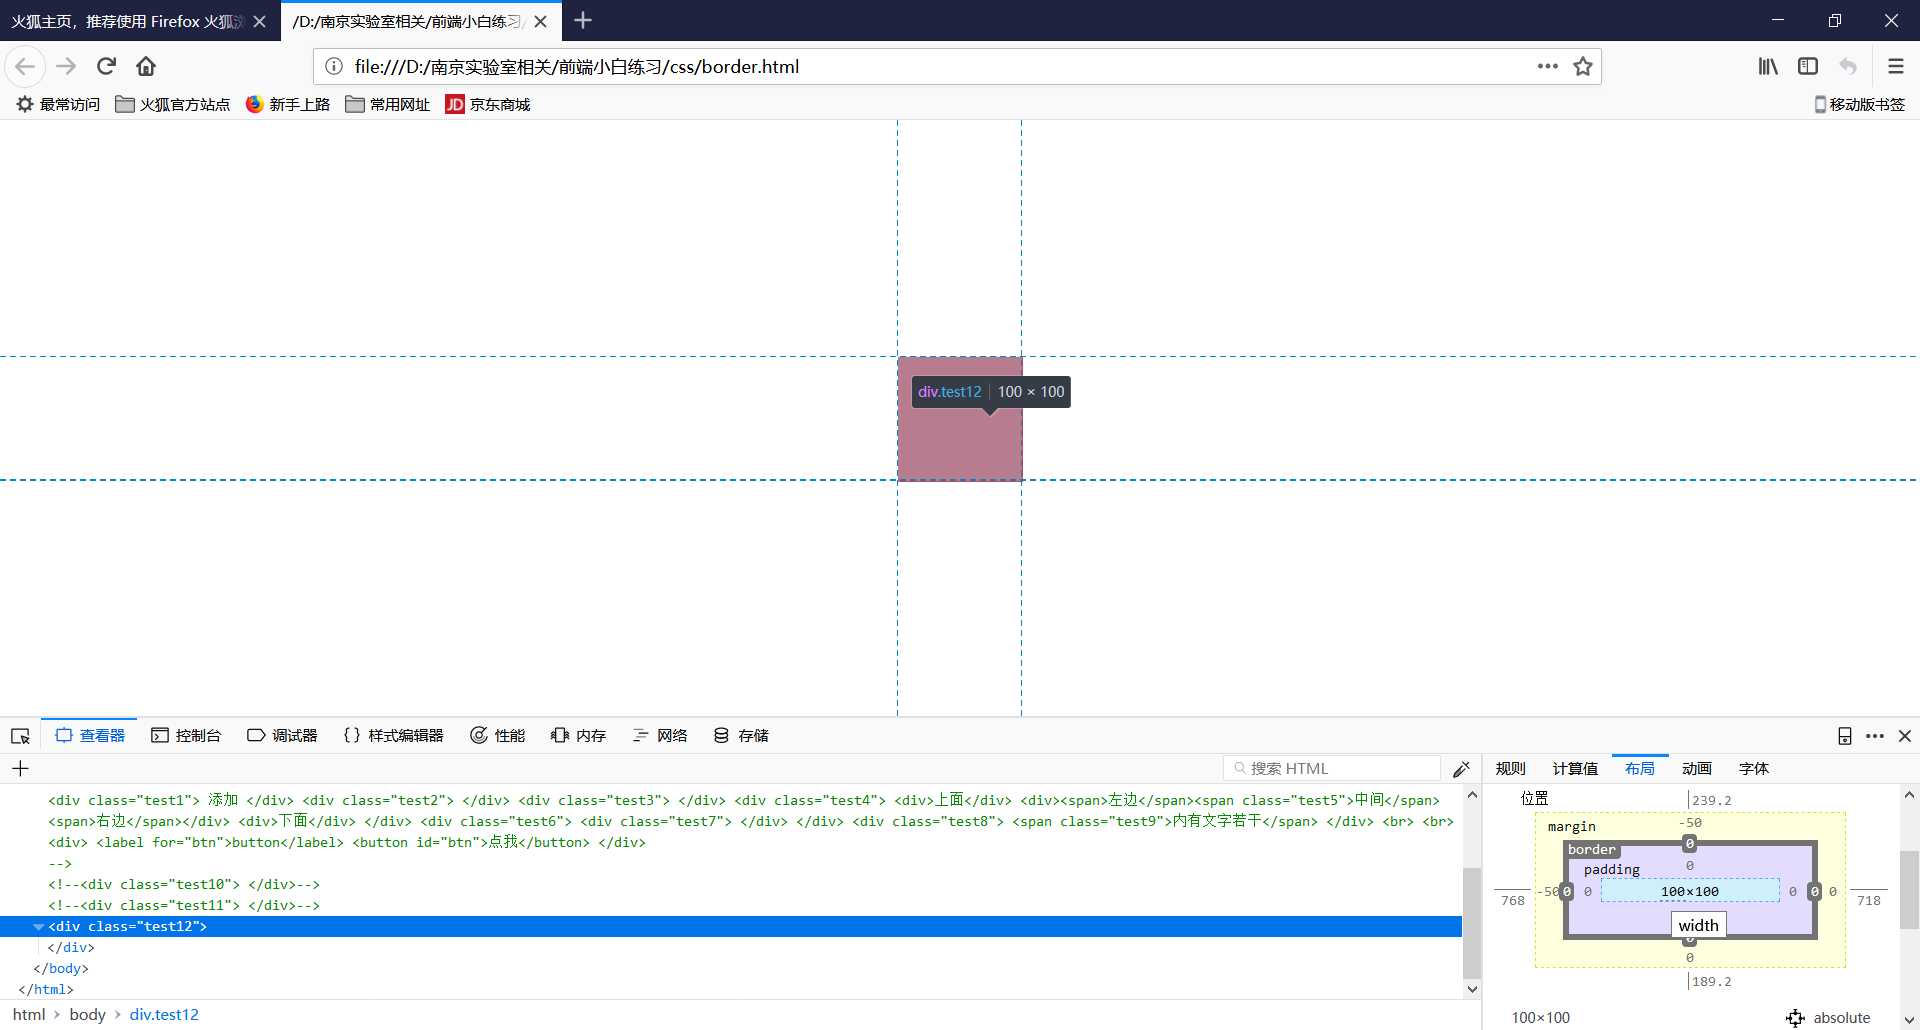This screenshot has height=1030, width=1920.
Task: Open the 动画 animations sidebar tab
Action: click(x=1697, y=768)
